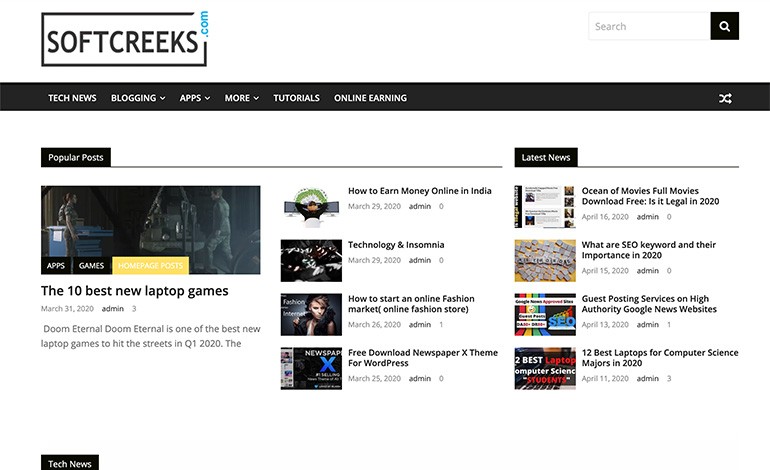The width and height of the screenshot is (770, 470).
Task: Expand the More dropdown menu
Action: coord(242,98)
